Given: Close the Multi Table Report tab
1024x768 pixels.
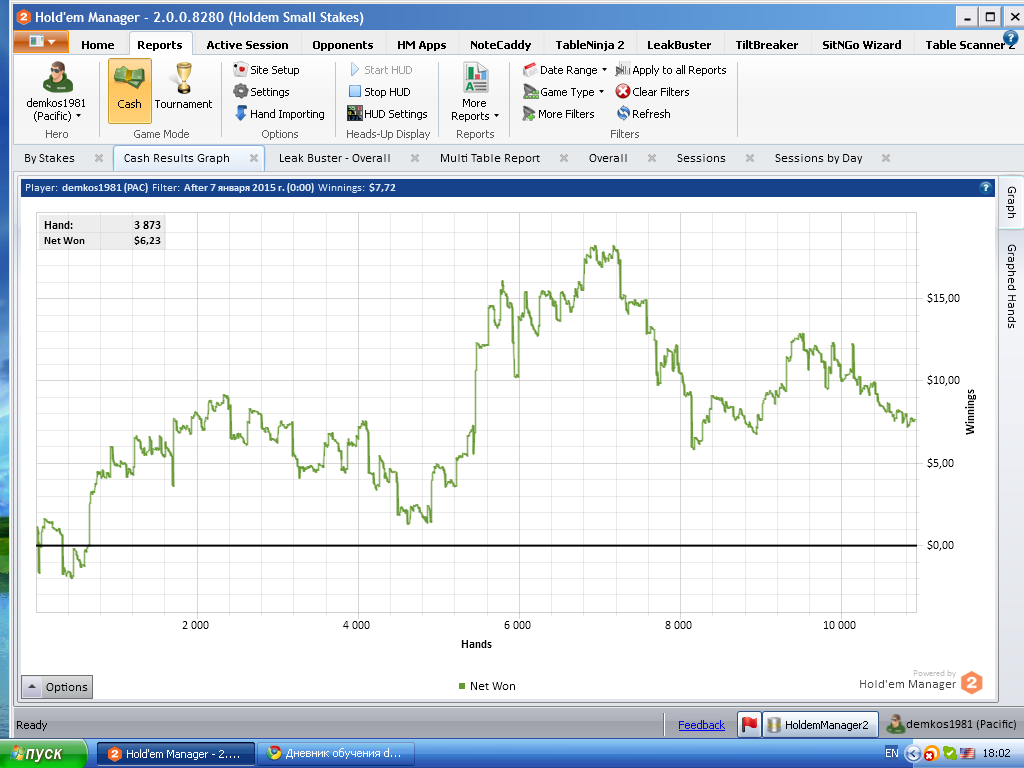Looking at the screenshot, I should [x=564, y=158].
